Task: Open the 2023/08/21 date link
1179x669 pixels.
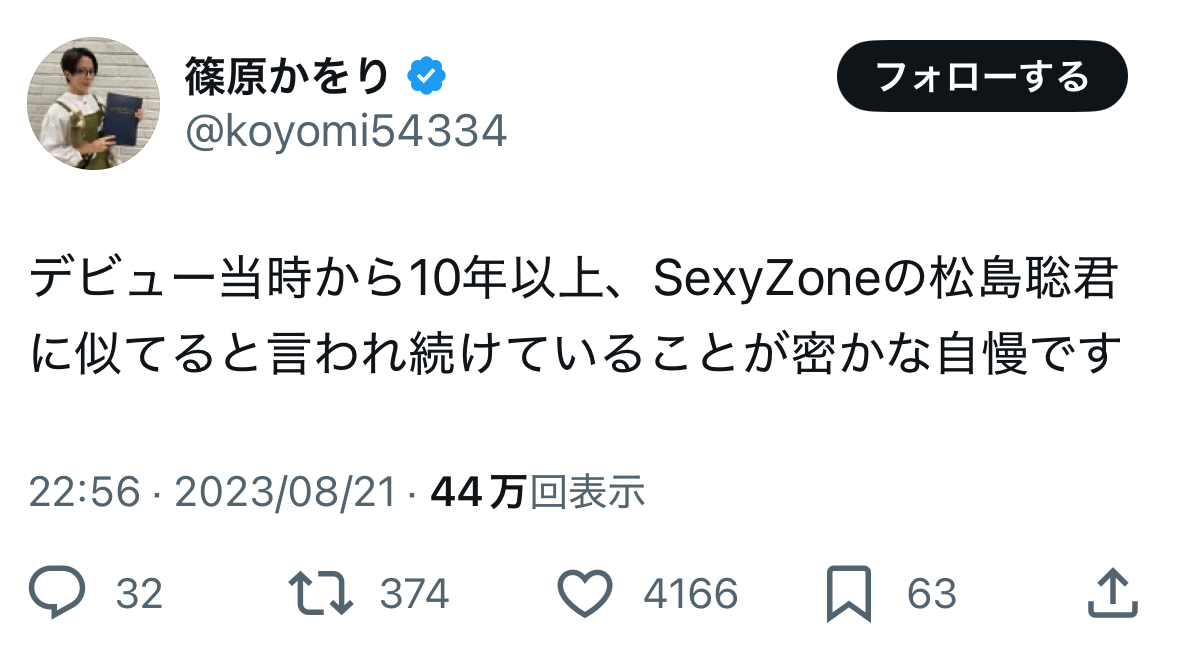Action: [286, 492]
